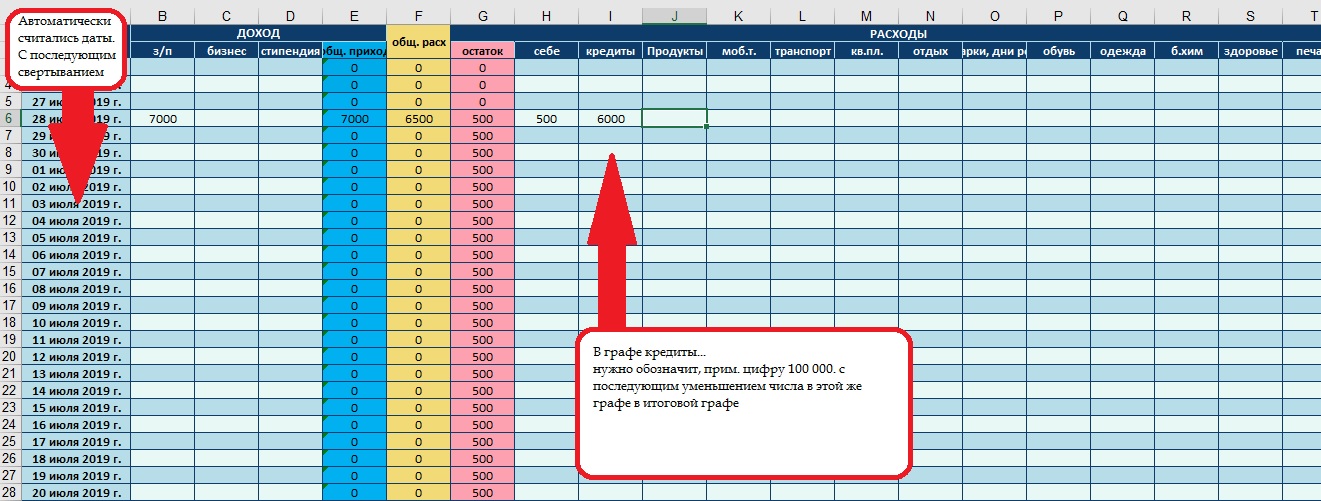Click остаток 500 in 19 июля row
The height and width of the screenshot is (501, 1321).
point(482,475)
